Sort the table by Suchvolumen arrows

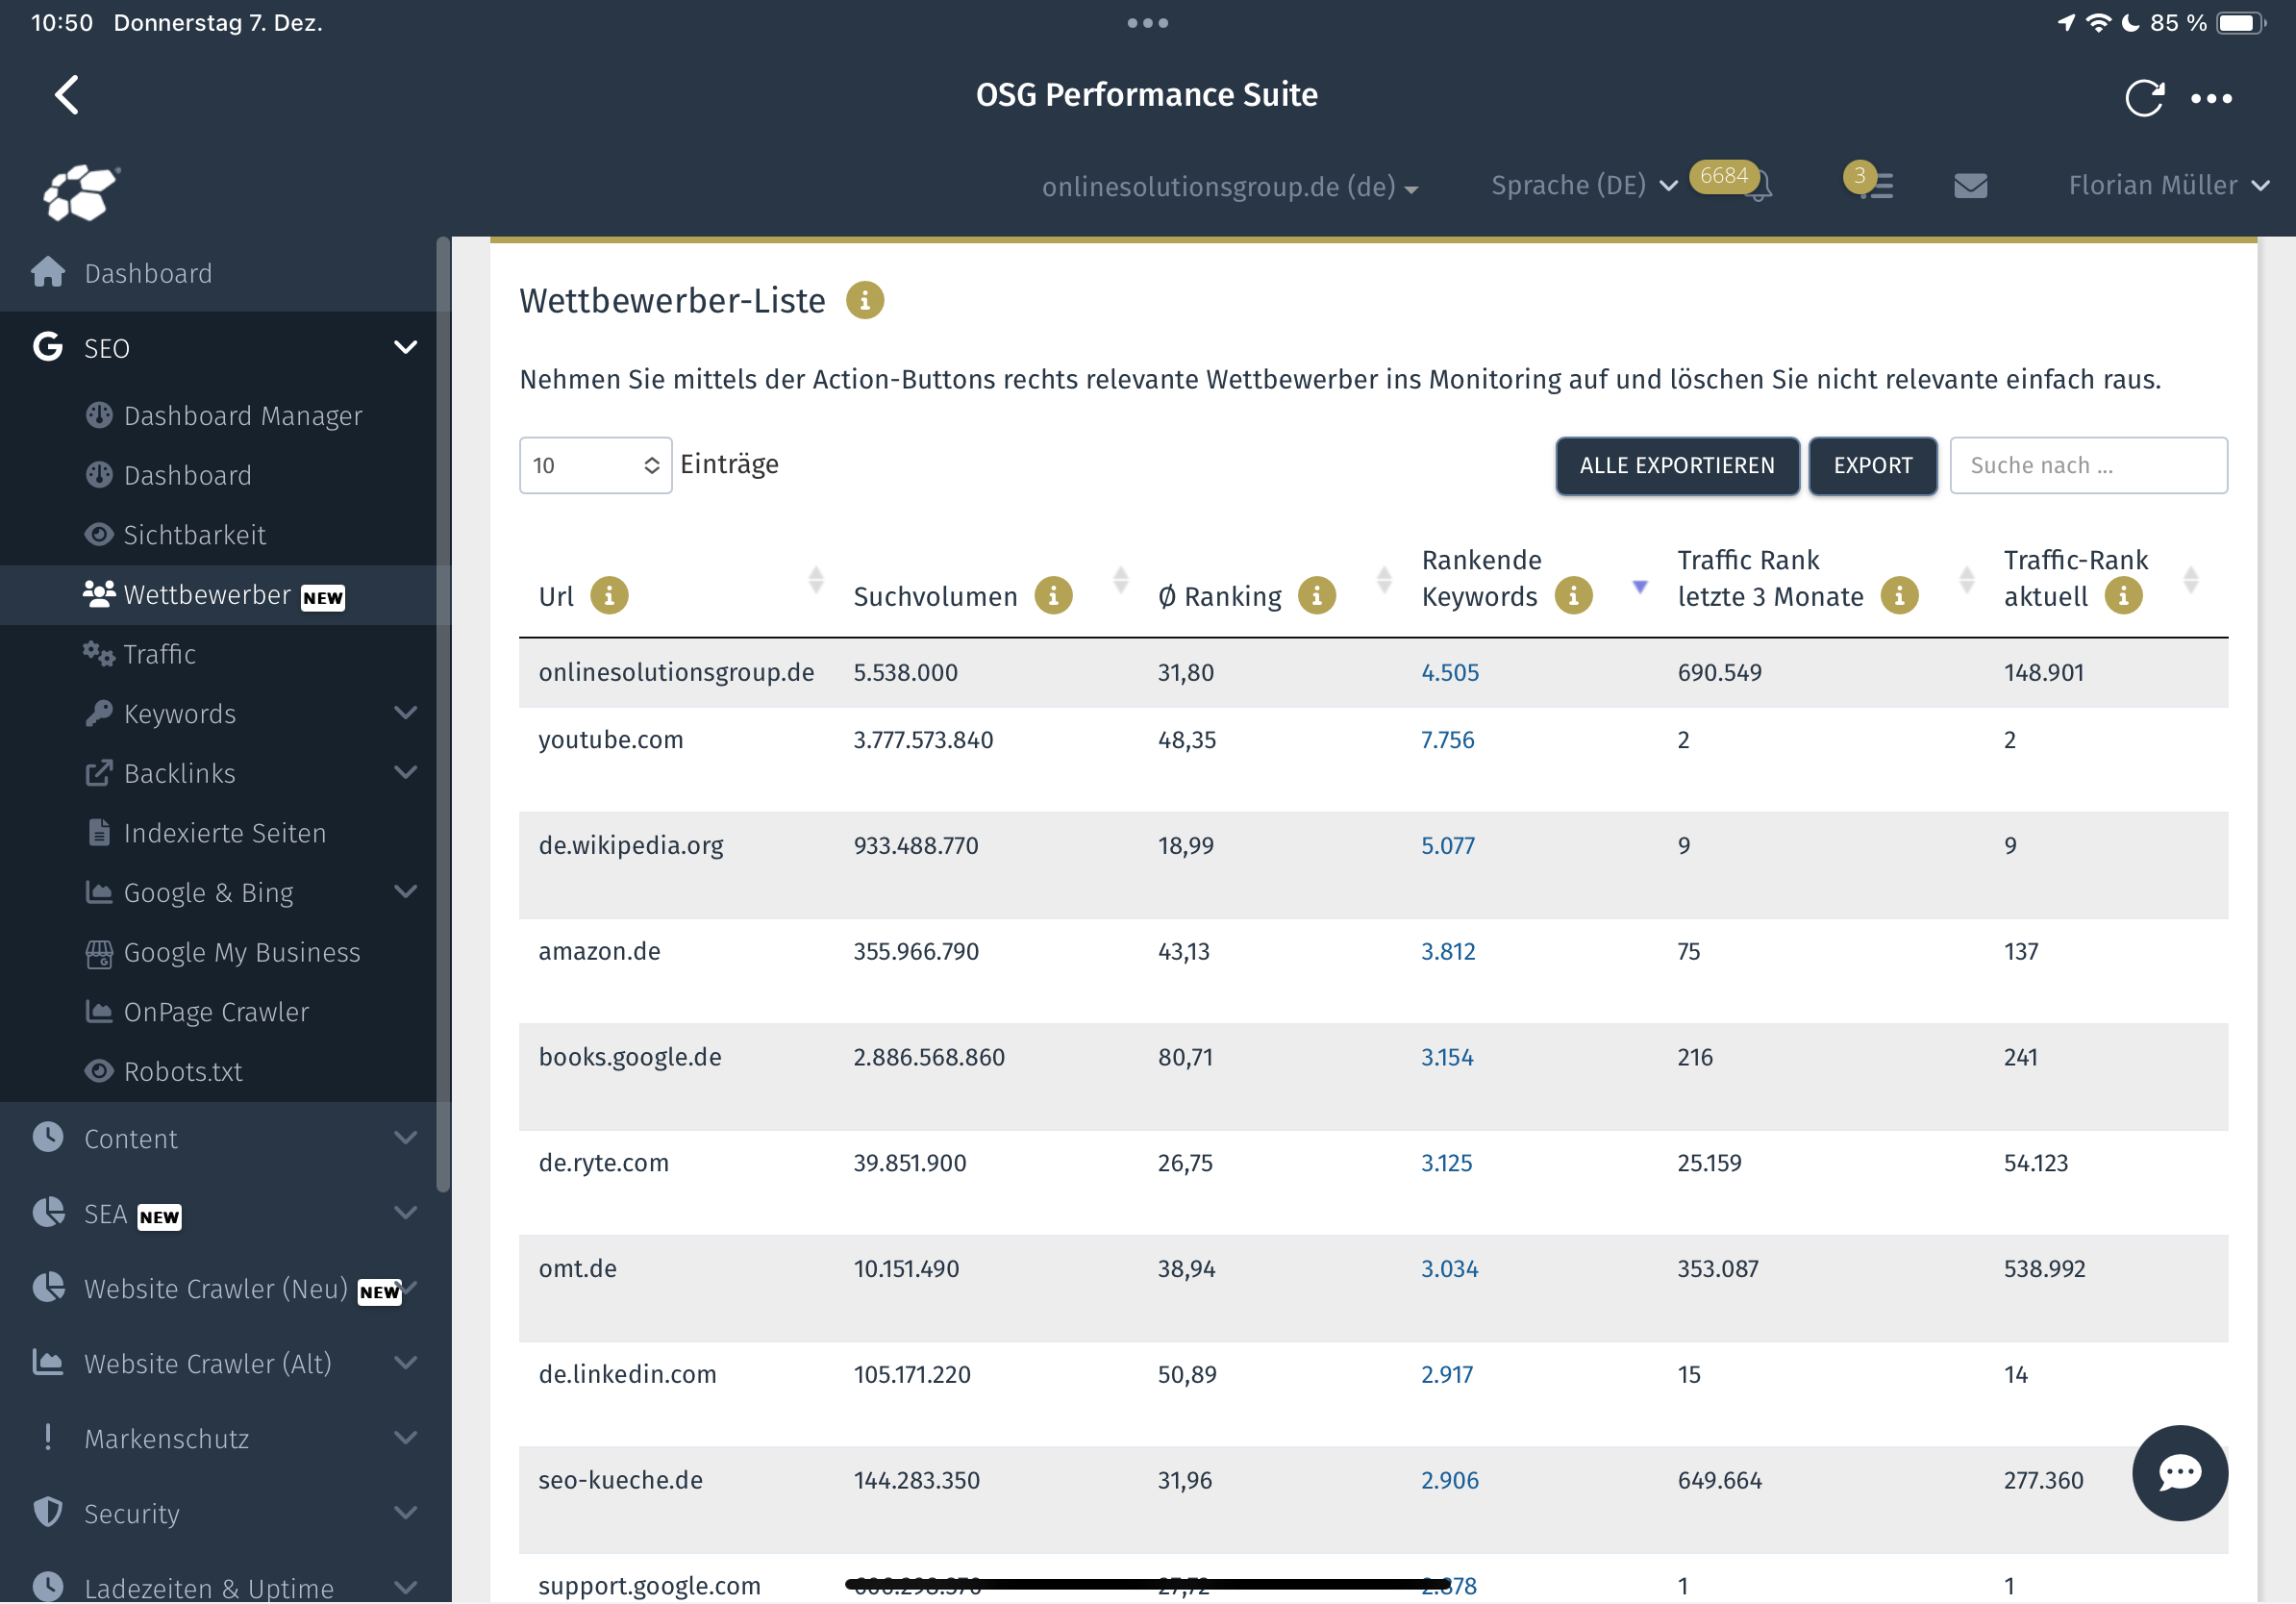pos(1120,580)
